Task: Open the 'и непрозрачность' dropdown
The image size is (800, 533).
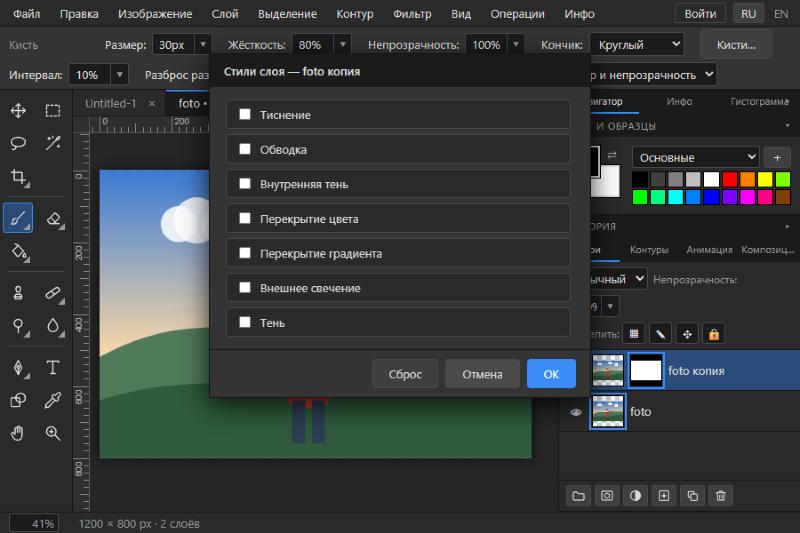Action: (652, 75)
